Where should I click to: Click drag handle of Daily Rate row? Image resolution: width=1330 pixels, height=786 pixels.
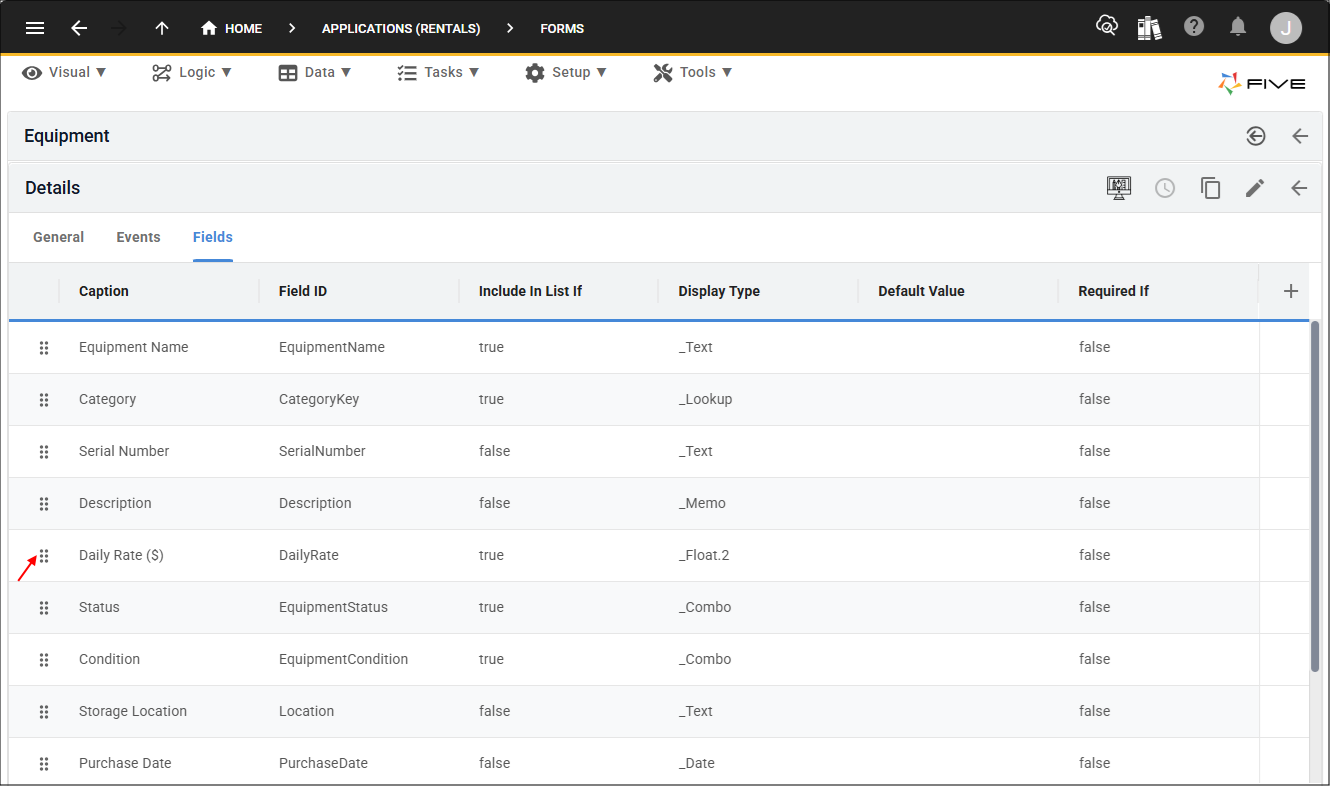pos(44,555)
